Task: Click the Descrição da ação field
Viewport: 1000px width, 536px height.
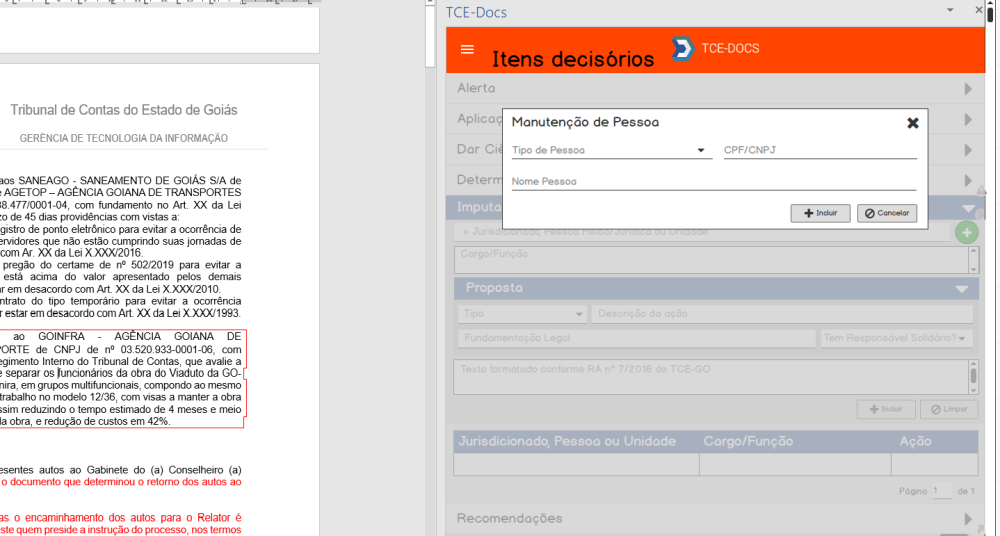Action: [782, 313]
